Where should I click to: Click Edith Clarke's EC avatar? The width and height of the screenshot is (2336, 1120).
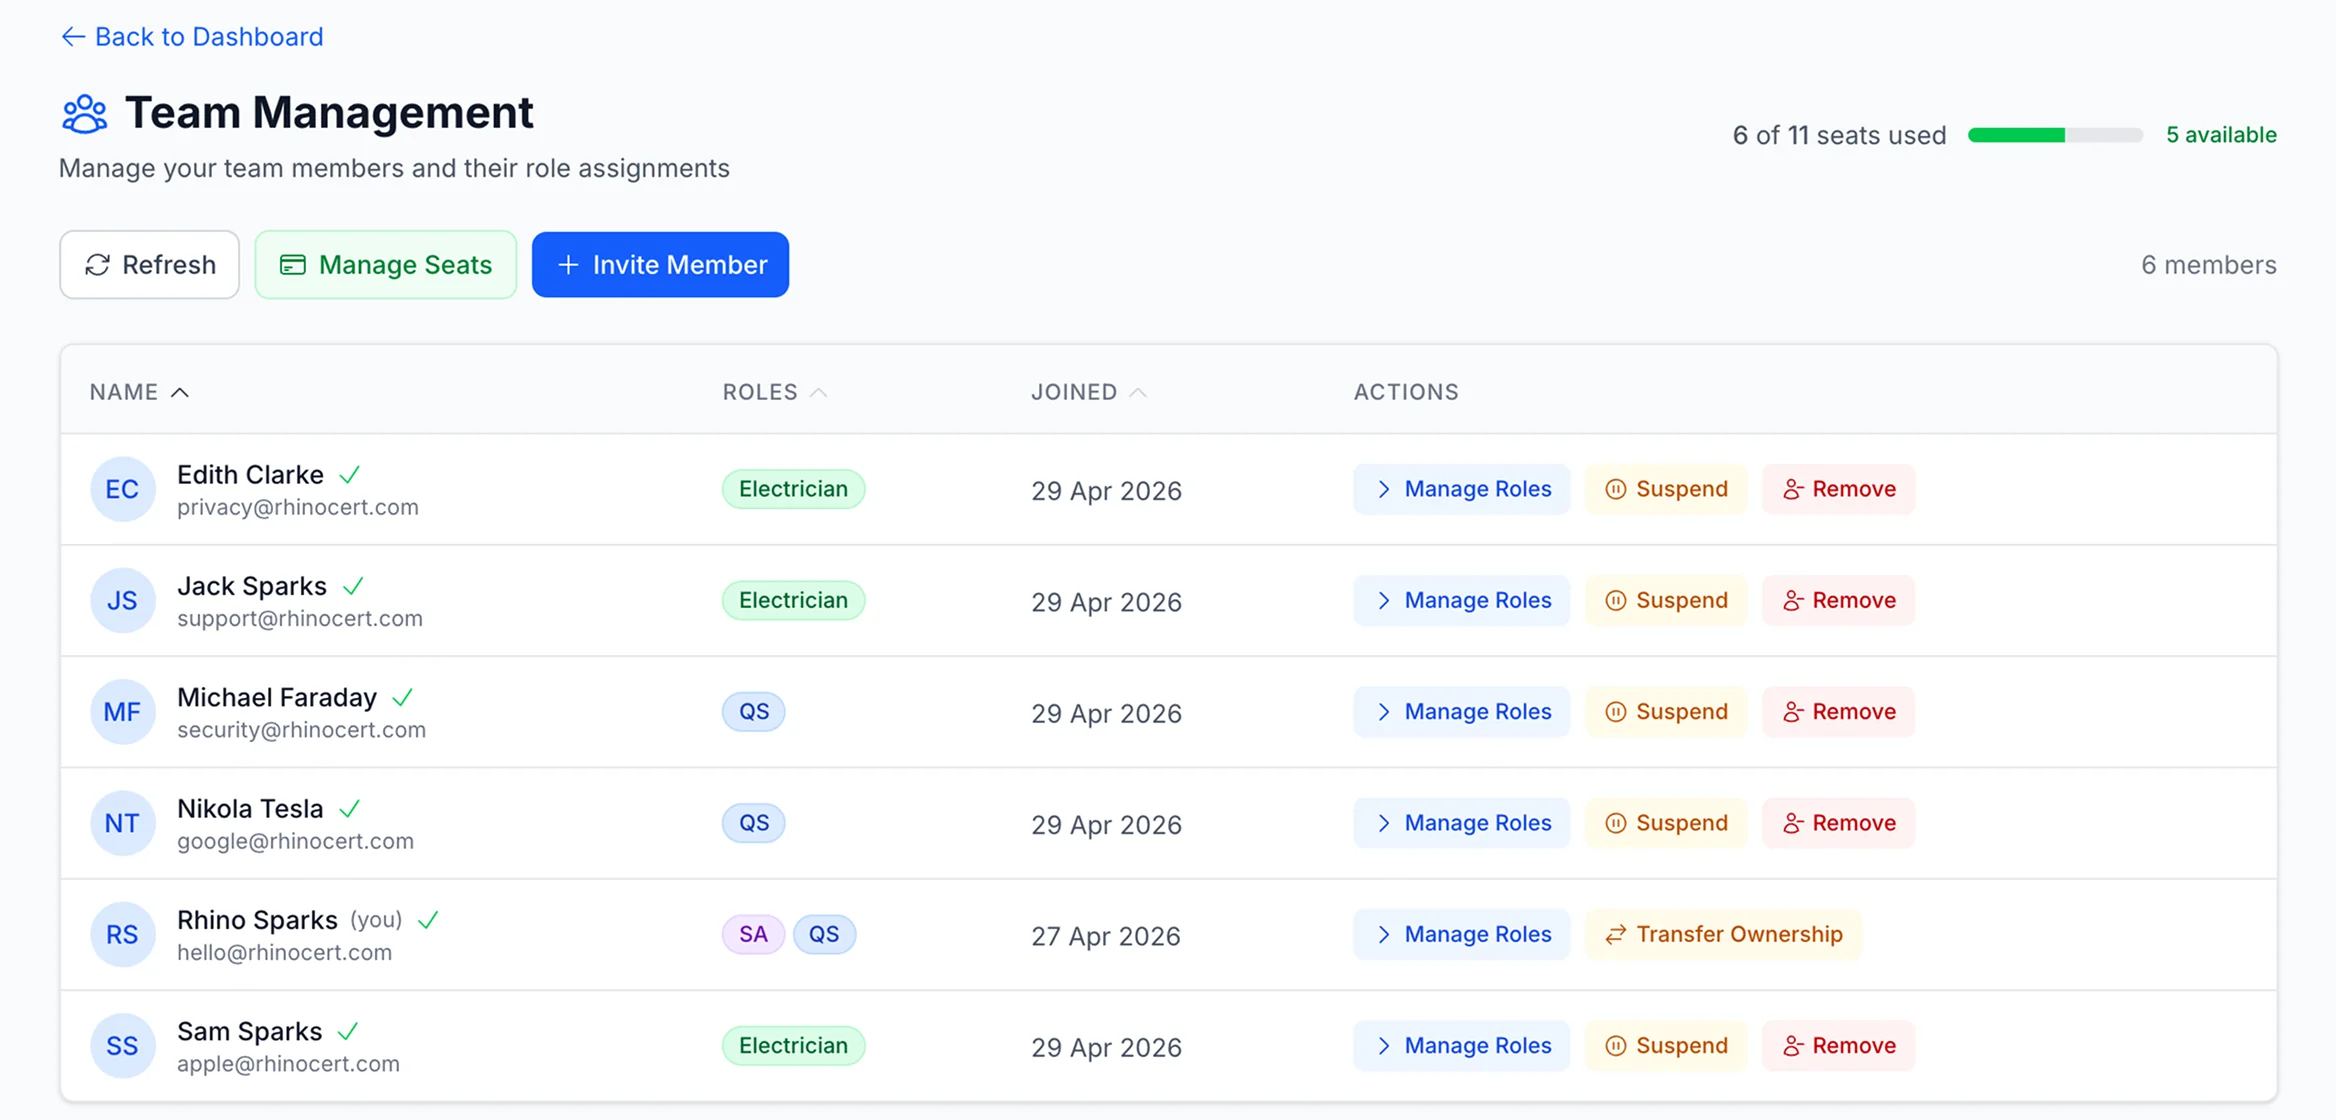[x=122, y=490]
